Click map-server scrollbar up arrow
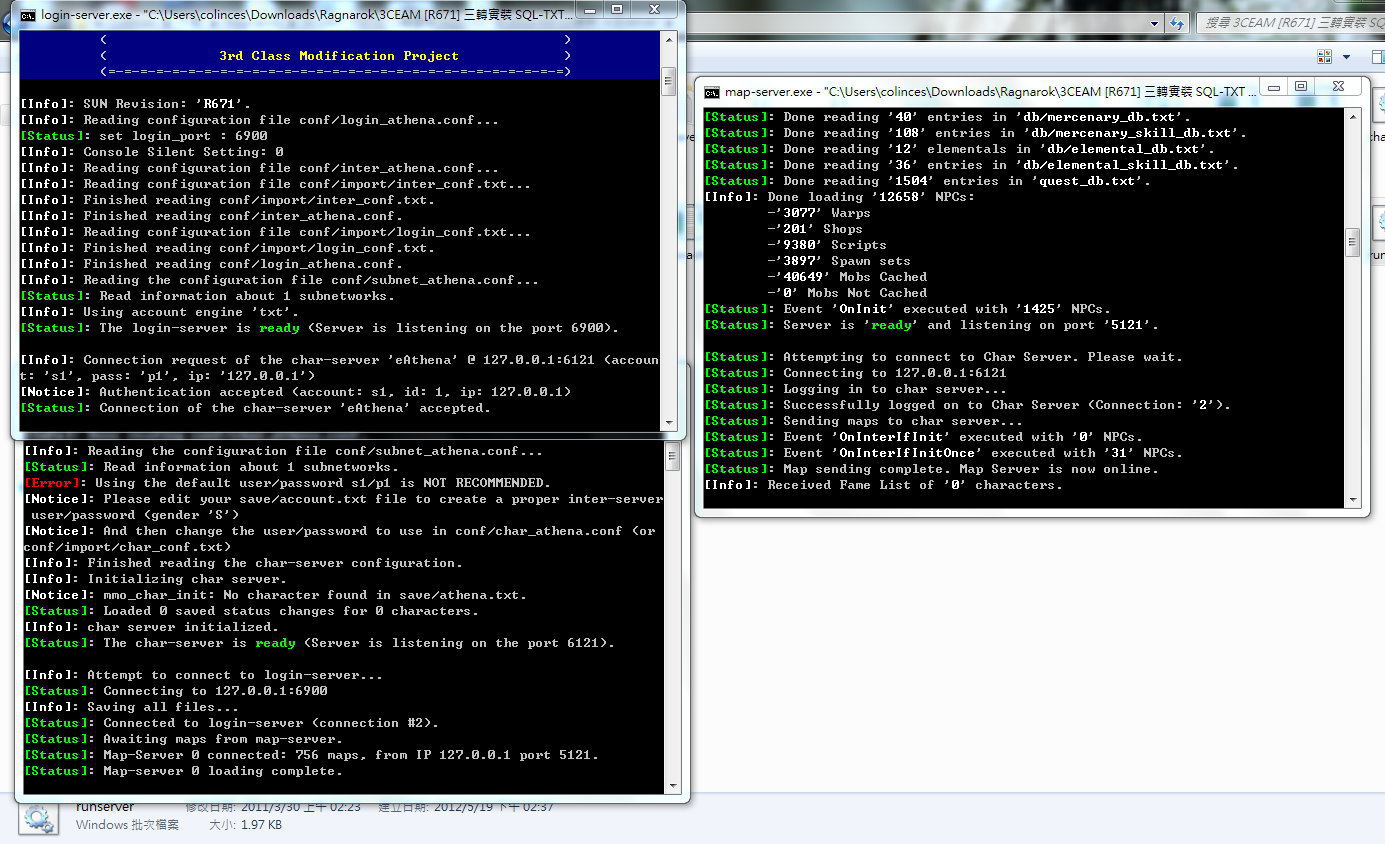This screenshot has width=1385, height=844. point(1352,115)
